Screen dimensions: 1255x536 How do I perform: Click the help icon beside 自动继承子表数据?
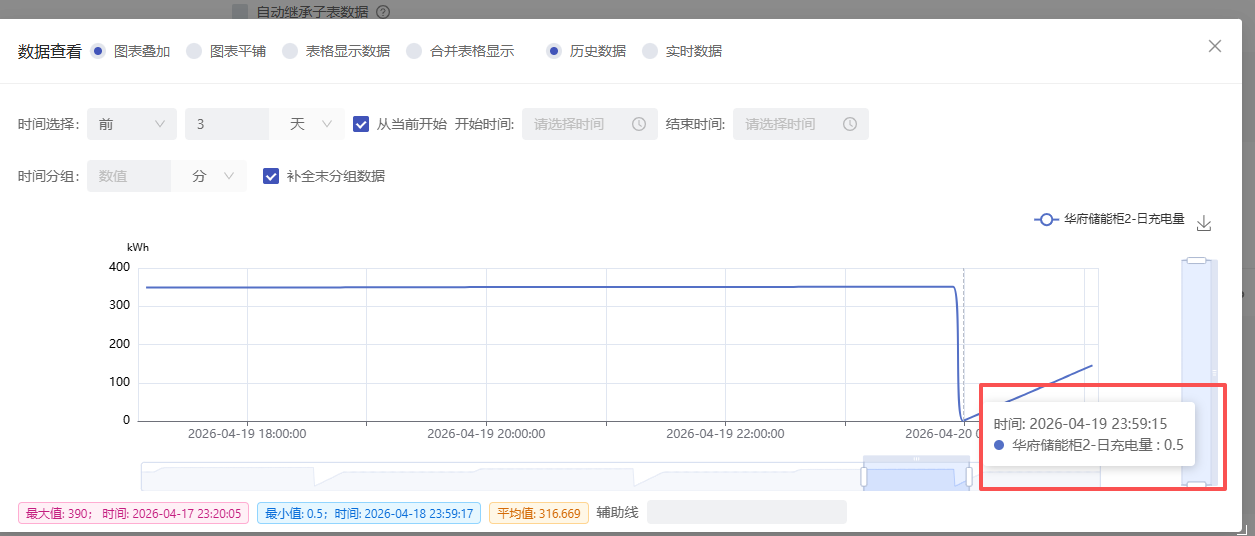383,12
